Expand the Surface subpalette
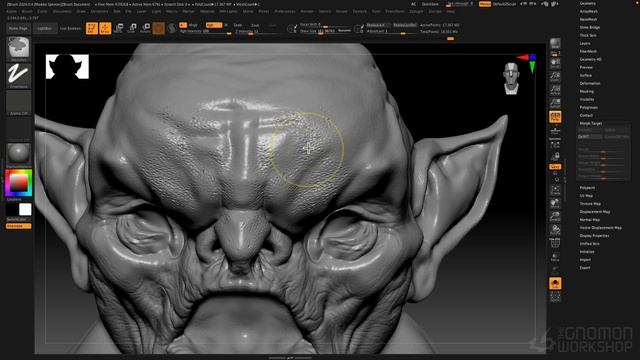The image size is (640, 360). pyautogui.click(x=586, y=76)
